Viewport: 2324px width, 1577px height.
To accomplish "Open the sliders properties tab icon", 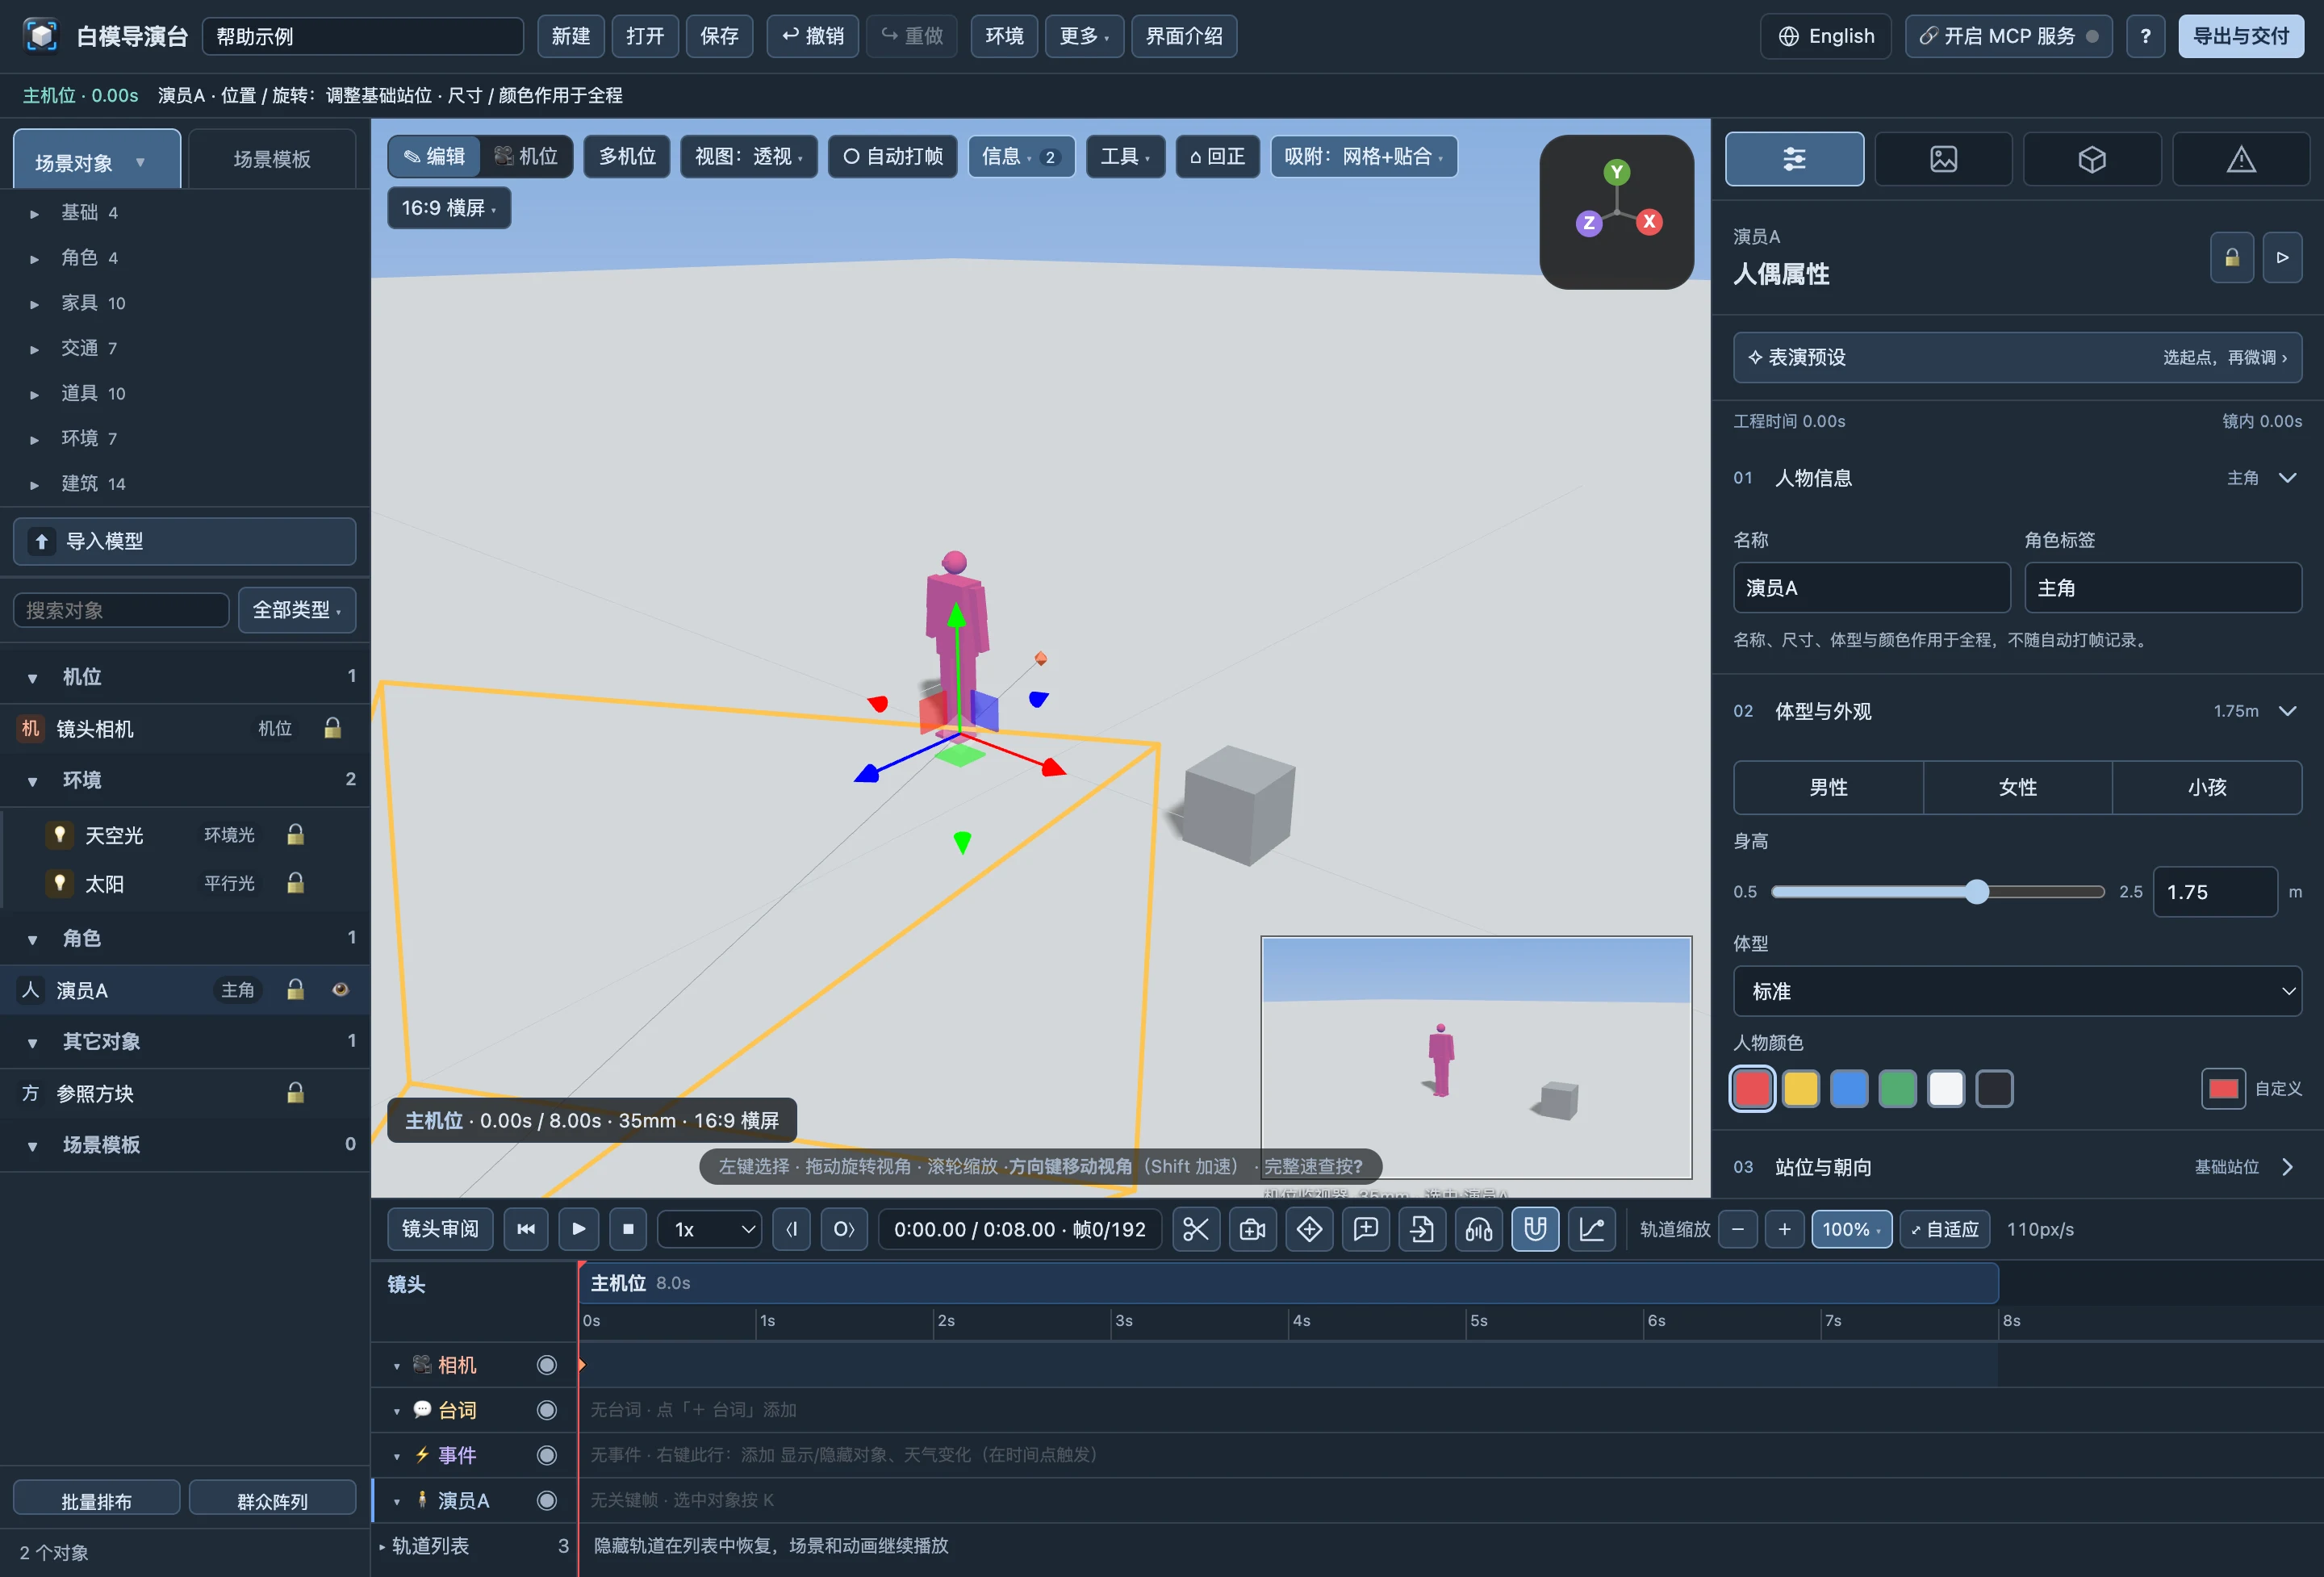I will tap(1794, 158).
